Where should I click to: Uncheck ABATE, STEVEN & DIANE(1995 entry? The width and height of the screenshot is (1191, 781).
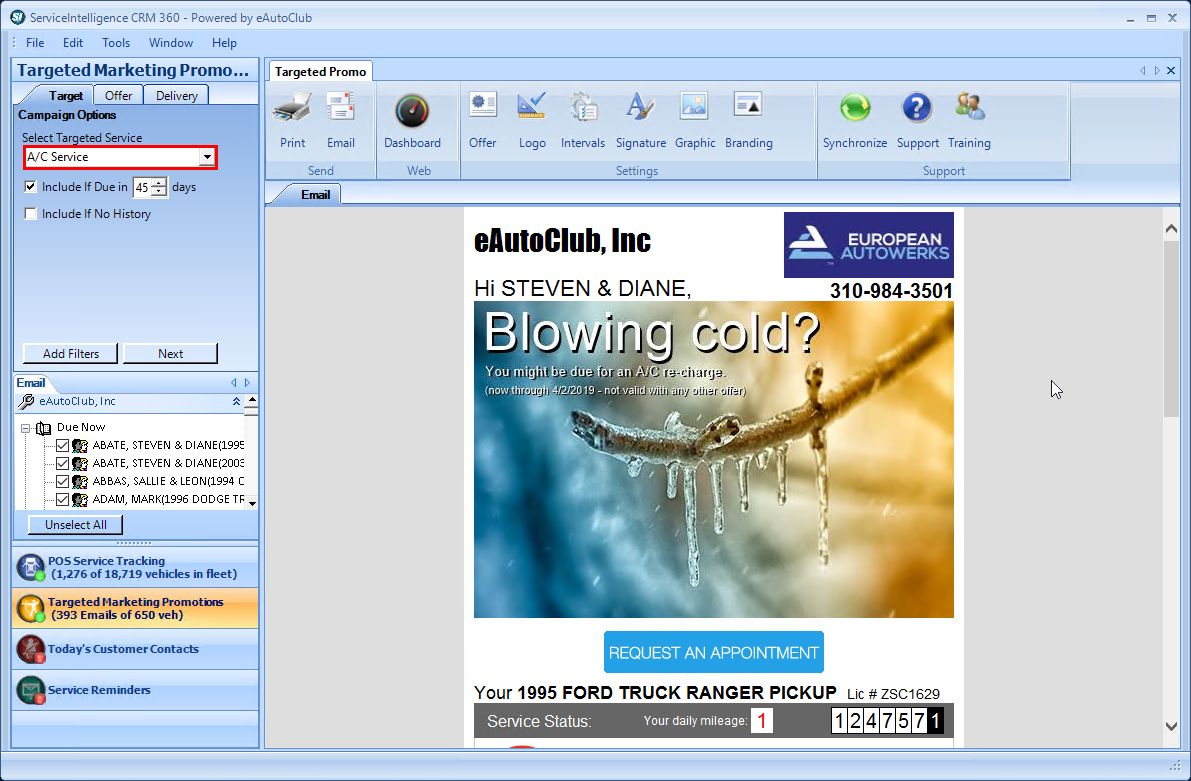point(63,445)
